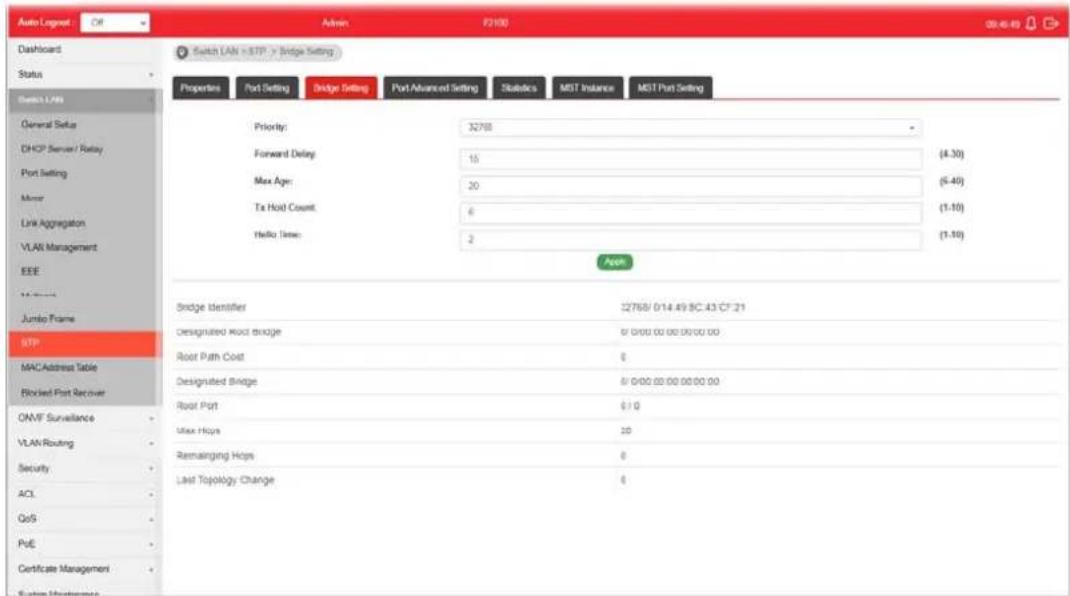
Task: Click the Max Hops label
Action: point(198,431)
